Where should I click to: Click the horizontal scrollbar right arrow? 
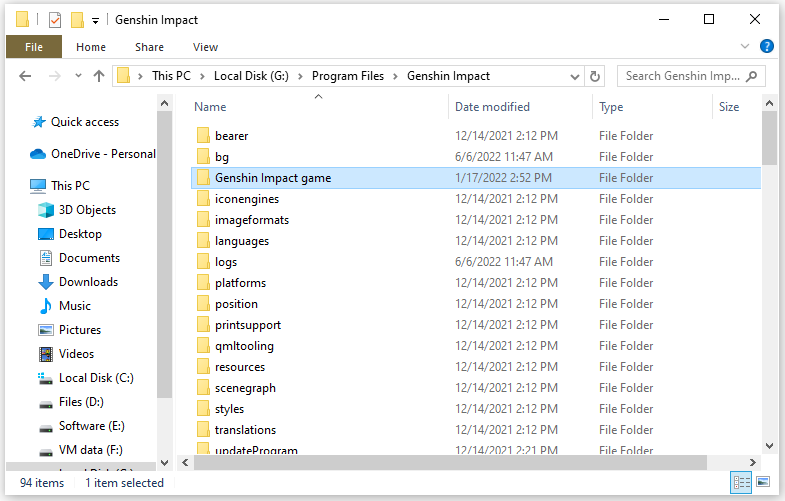tap(752, 462)
